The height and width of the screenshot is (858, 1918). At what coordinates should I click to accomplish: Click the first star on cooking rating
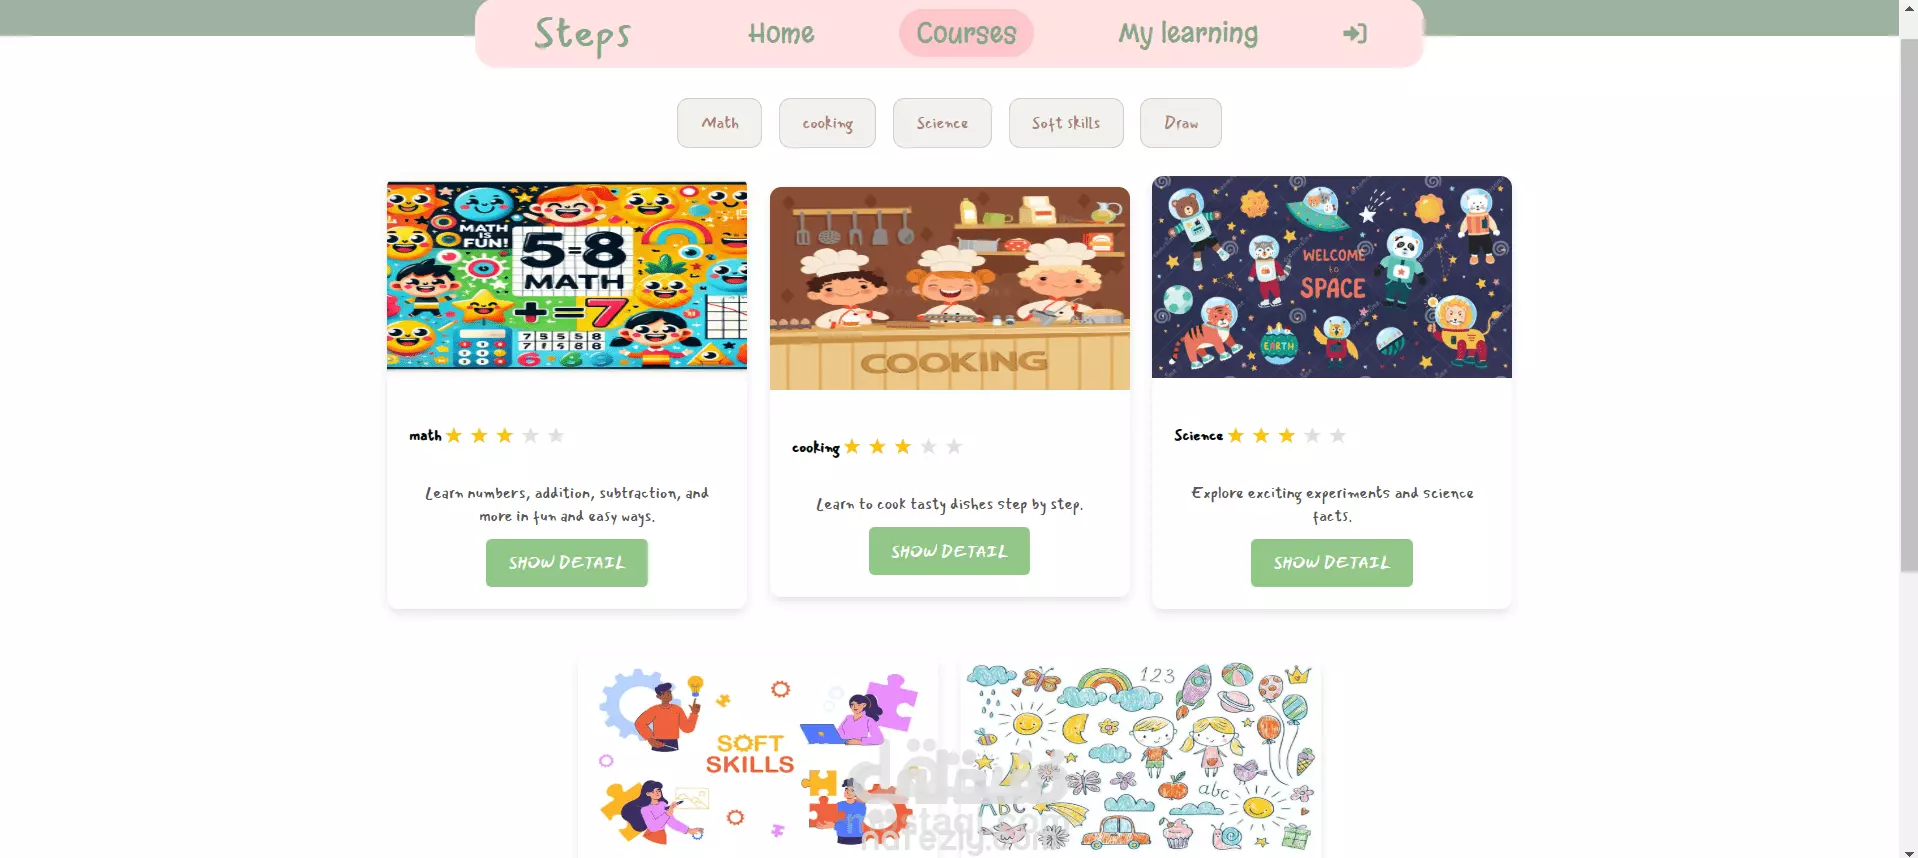click(x=852, y=446)
